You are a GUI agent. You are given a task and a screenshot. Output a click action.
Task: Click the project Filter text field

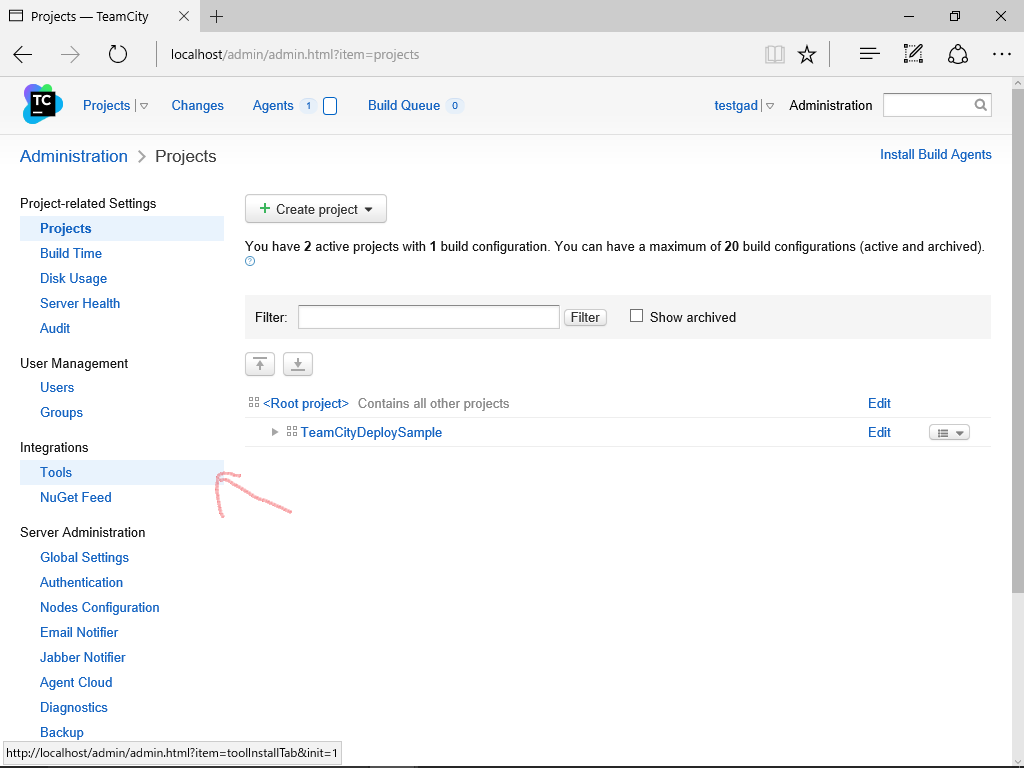428,317
